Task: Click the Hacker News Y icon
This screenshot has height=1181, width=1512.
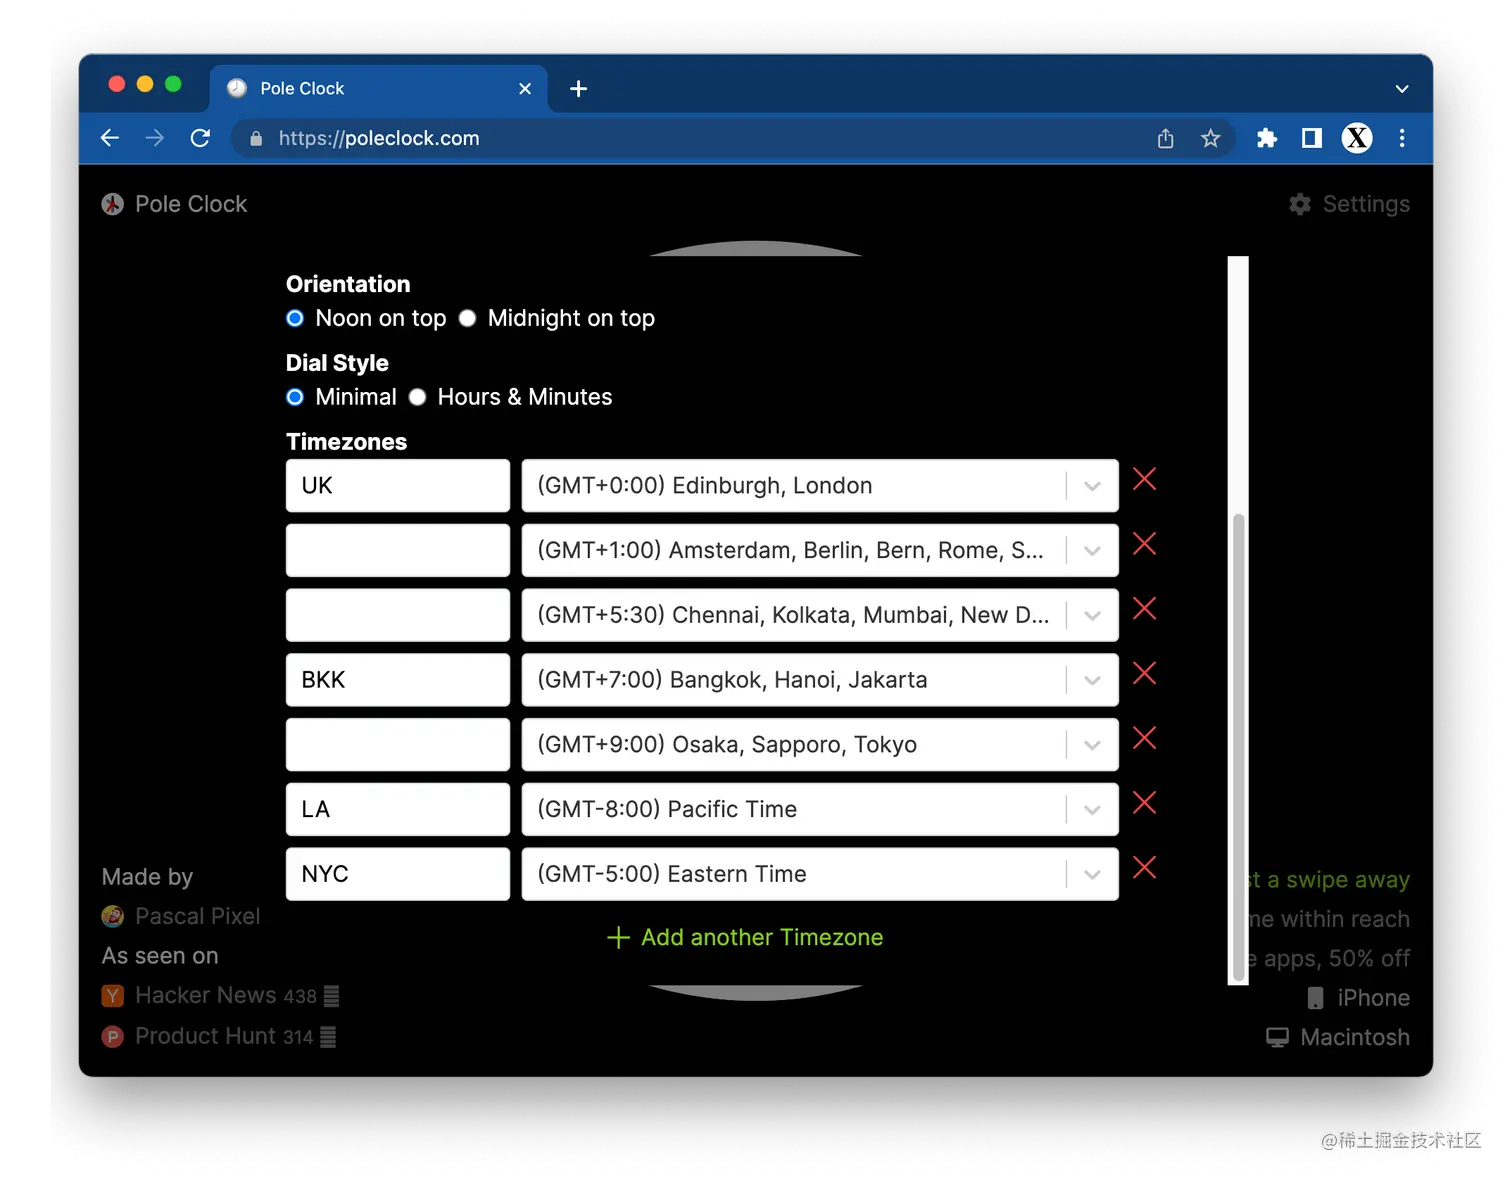Action: click(113, 996)
